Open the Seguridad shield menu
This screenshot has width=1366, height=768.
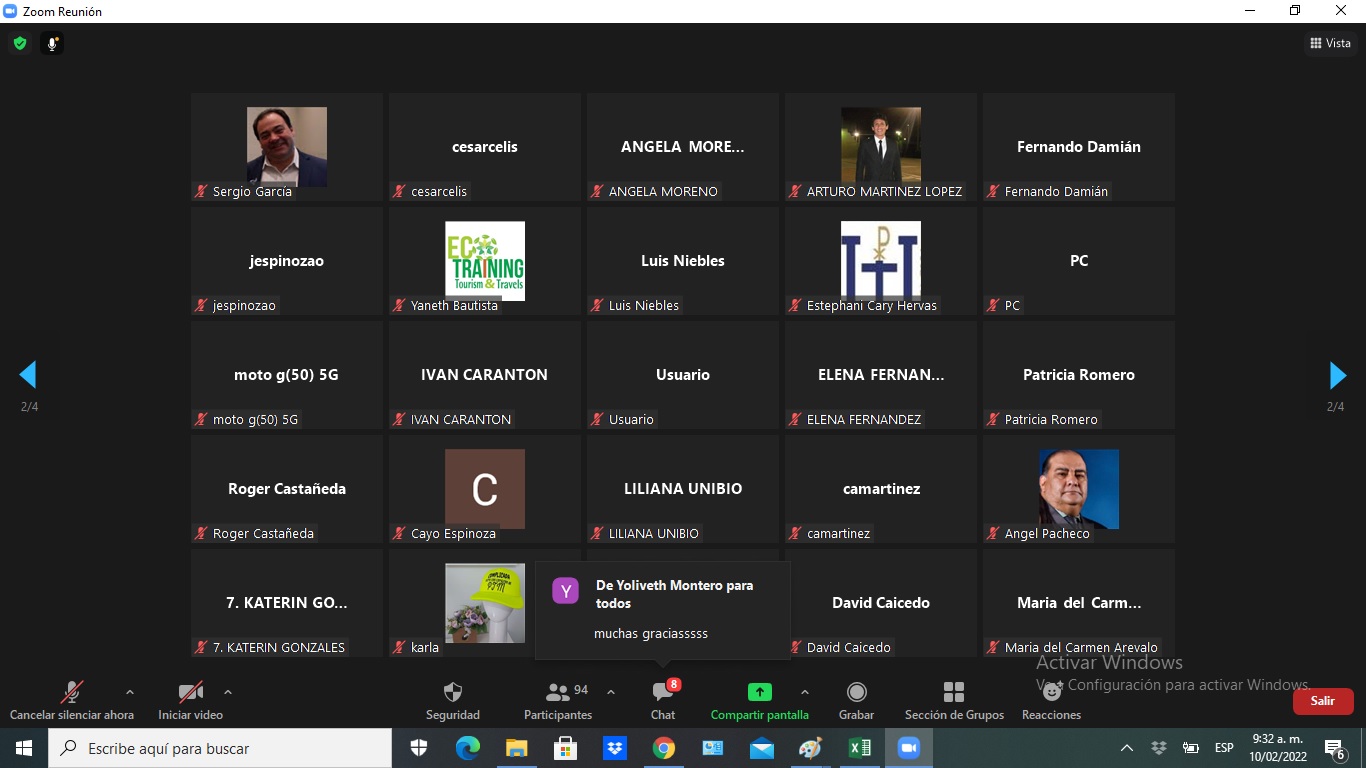point(453,700)
